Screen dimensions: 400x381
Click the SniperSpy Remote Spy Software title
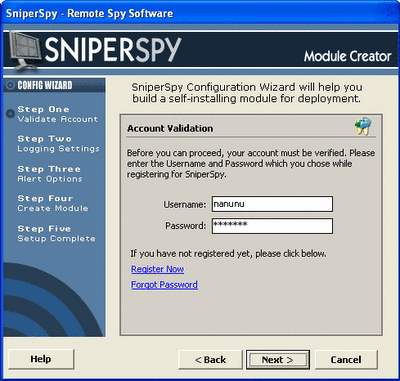coord(89,14)
